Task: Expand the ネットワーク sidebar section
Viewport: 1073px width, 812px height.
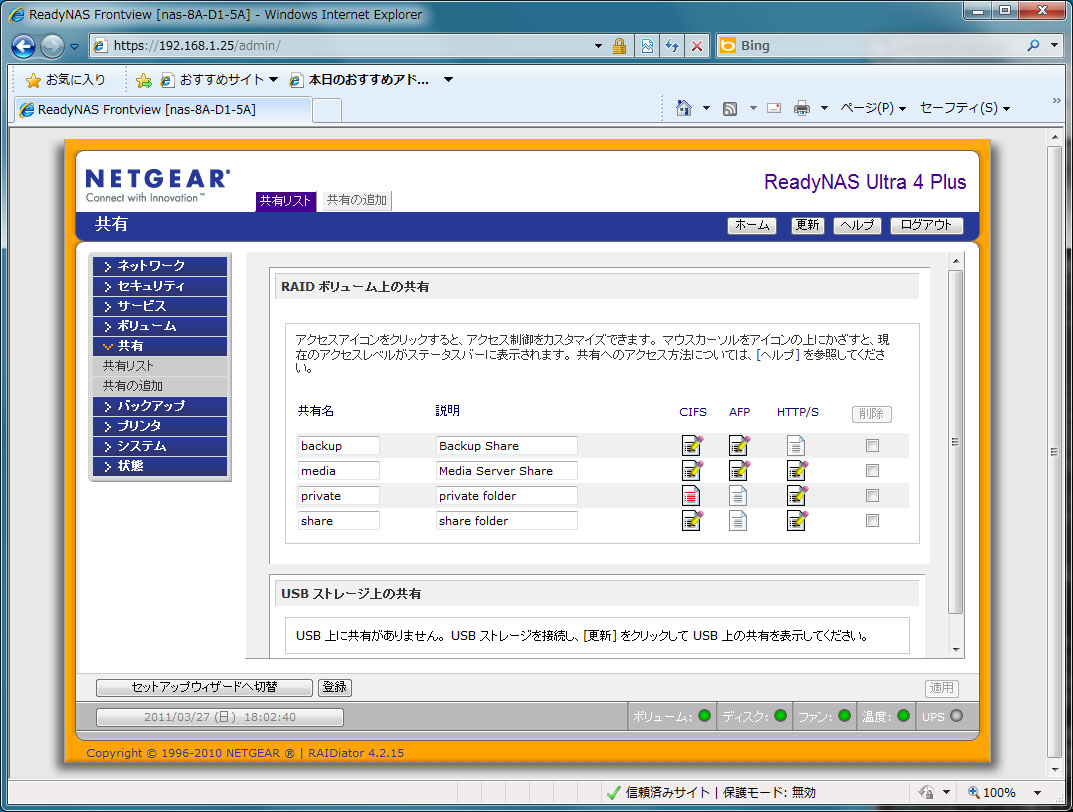Action: [x=160, y=266]
